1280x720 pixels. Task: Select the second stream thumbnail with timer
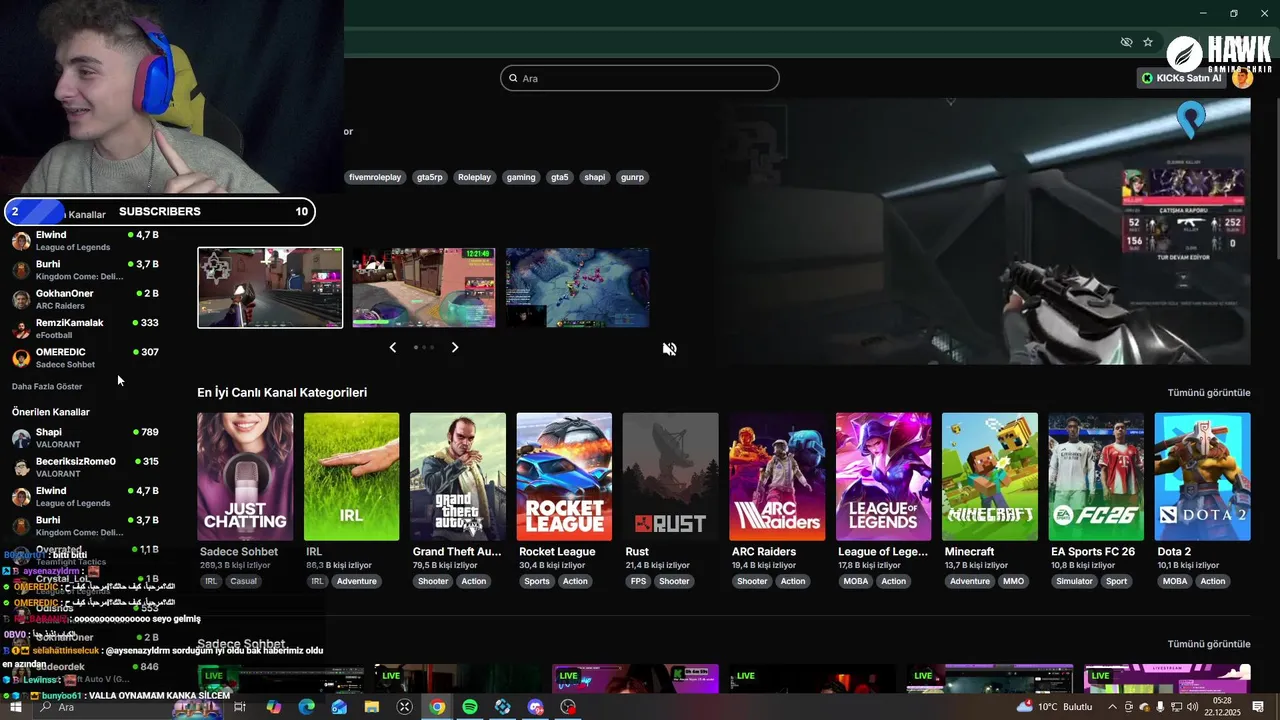424,288
